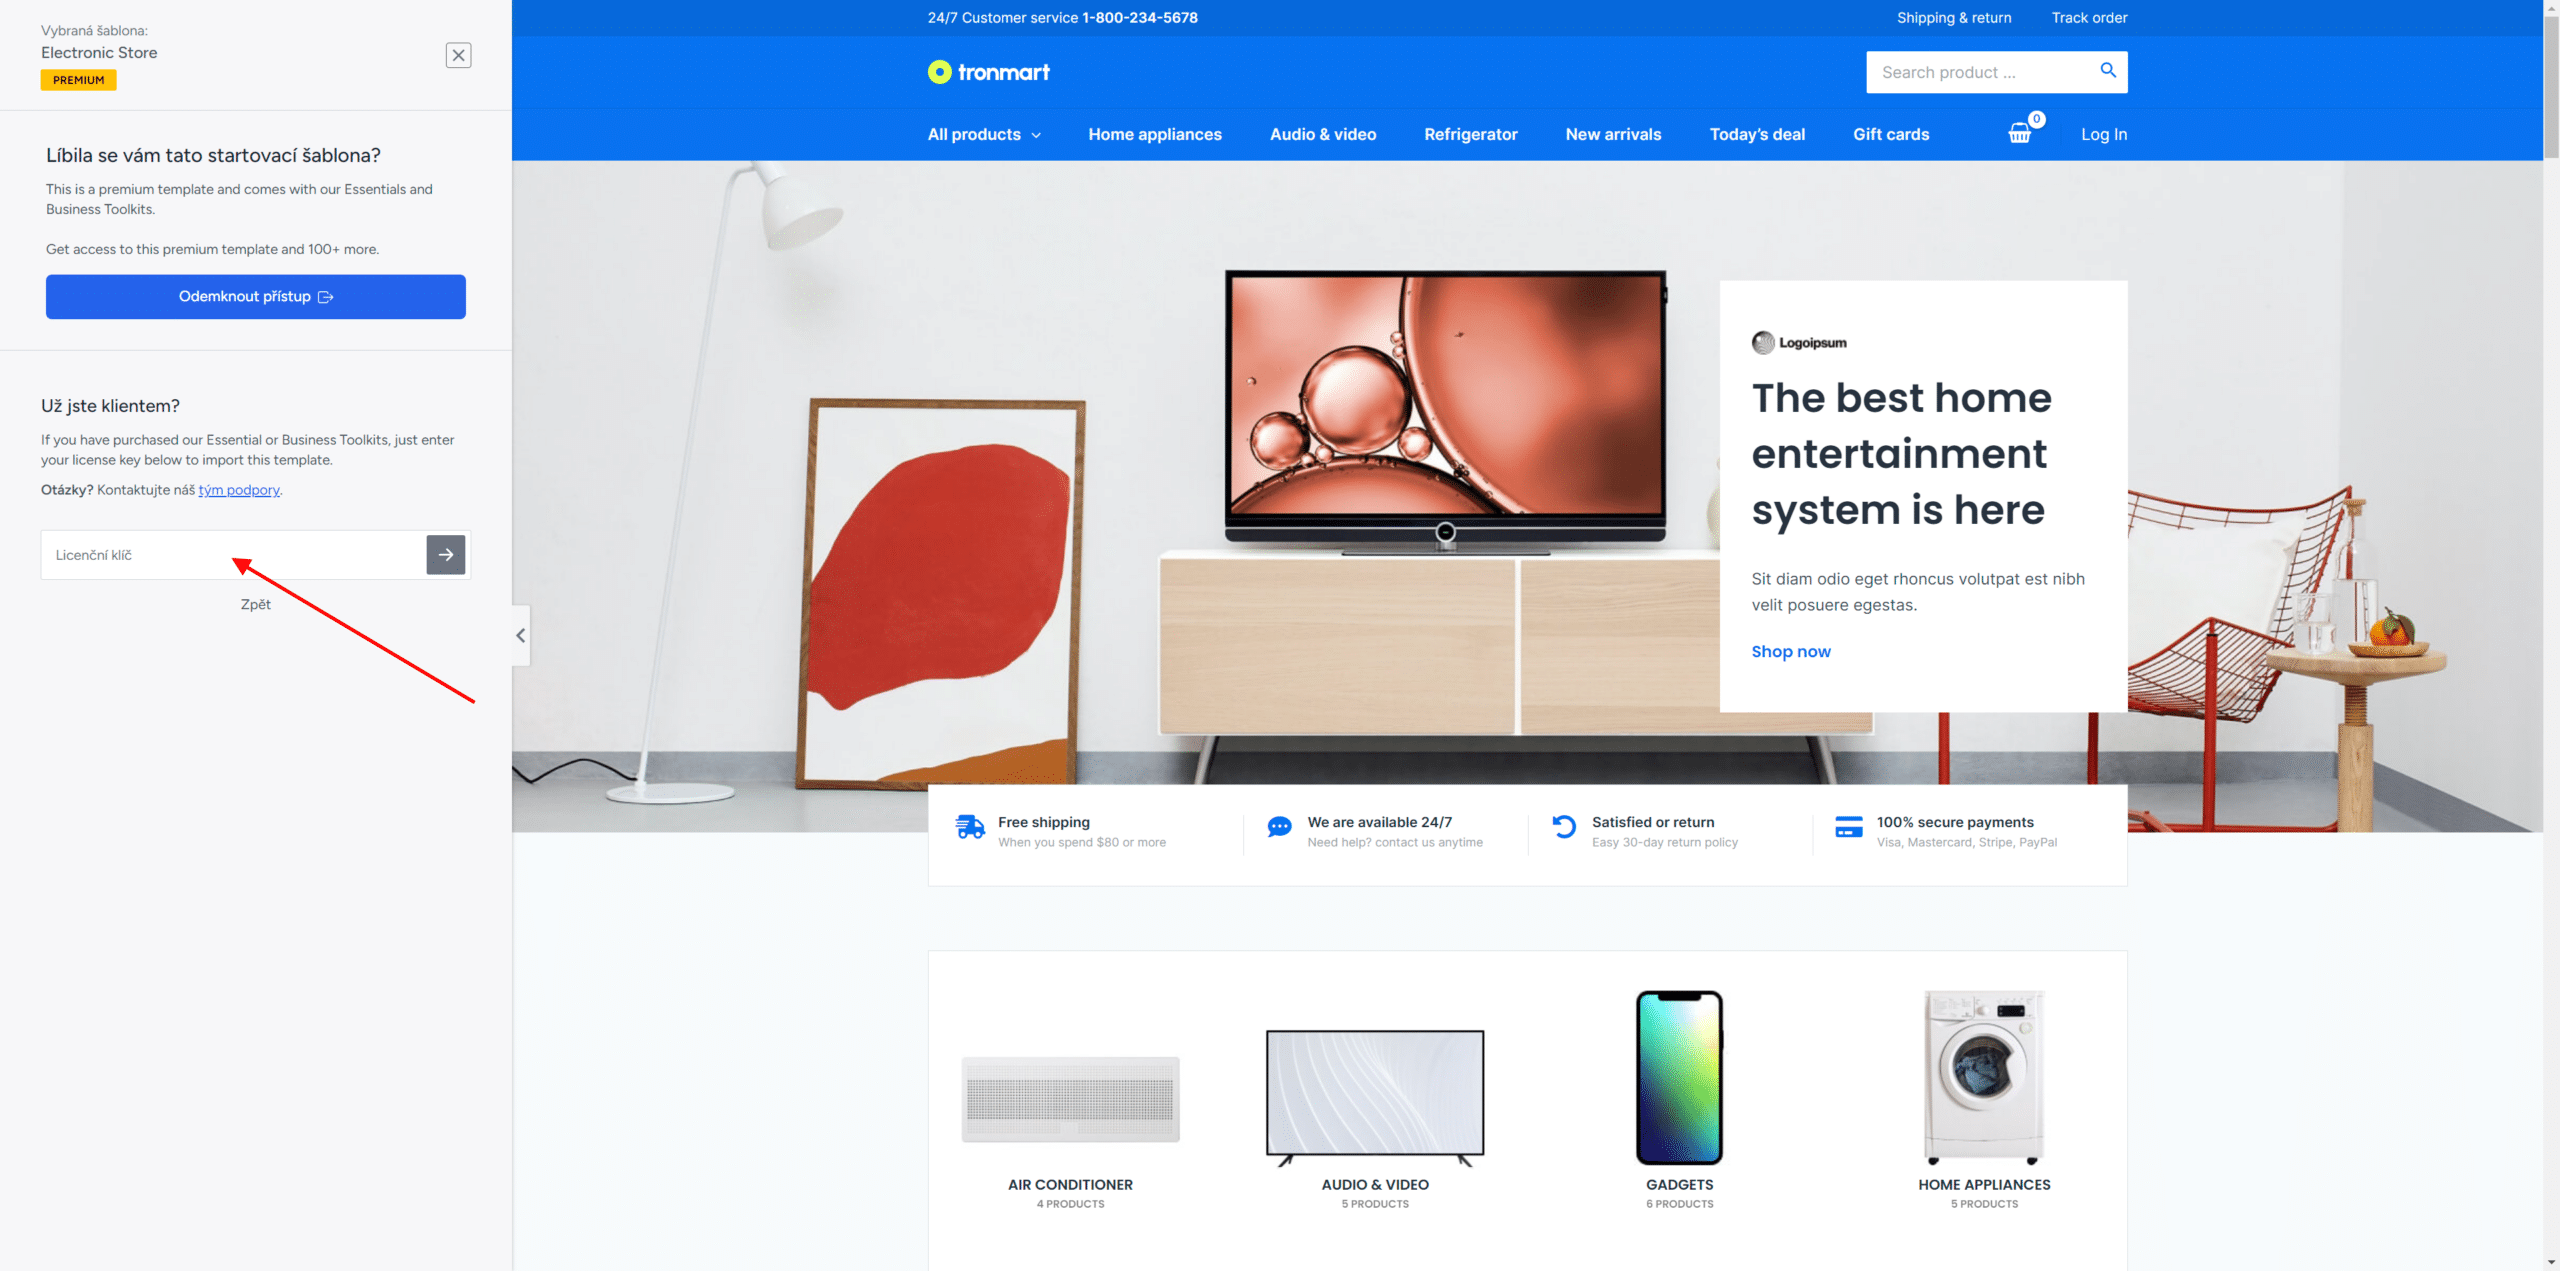Click the tým podpory support team link

pos(237,488)
